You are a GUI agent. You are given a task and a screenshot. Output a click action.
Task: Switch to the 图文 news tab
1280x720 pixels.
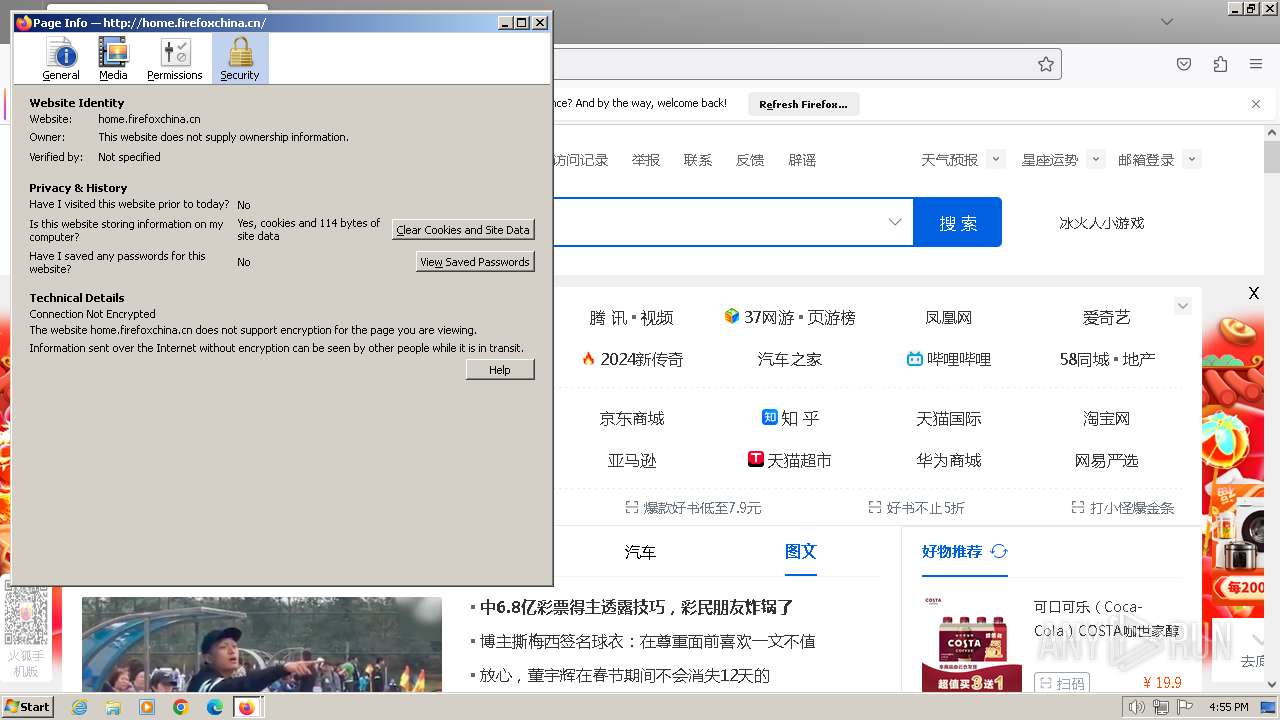(x=801, y=552)
